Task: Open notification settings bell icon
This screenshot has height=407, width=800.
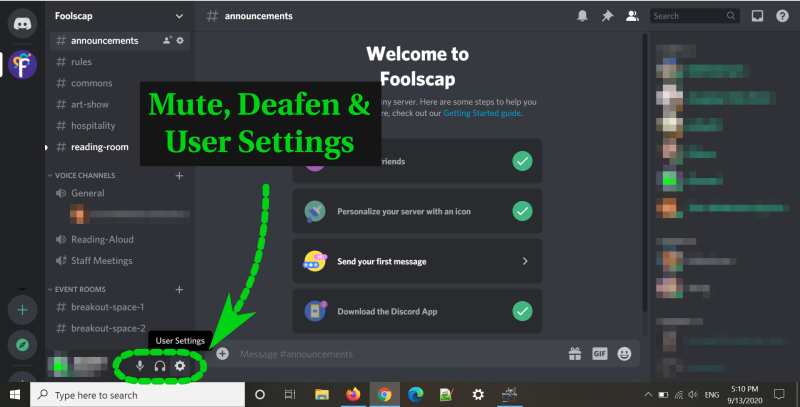Action: 582,16
